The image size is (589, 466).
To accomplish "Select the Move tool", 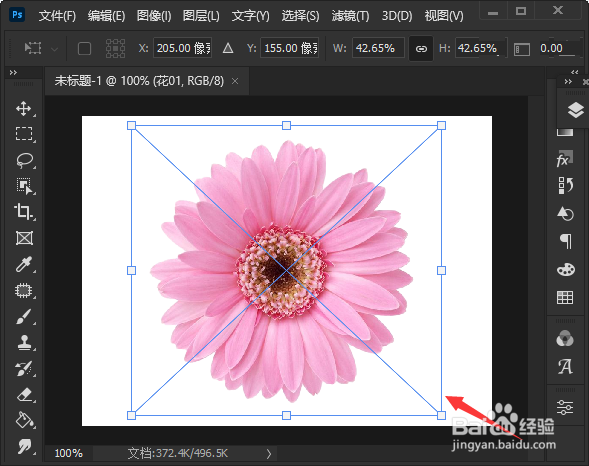I will 24,108.
